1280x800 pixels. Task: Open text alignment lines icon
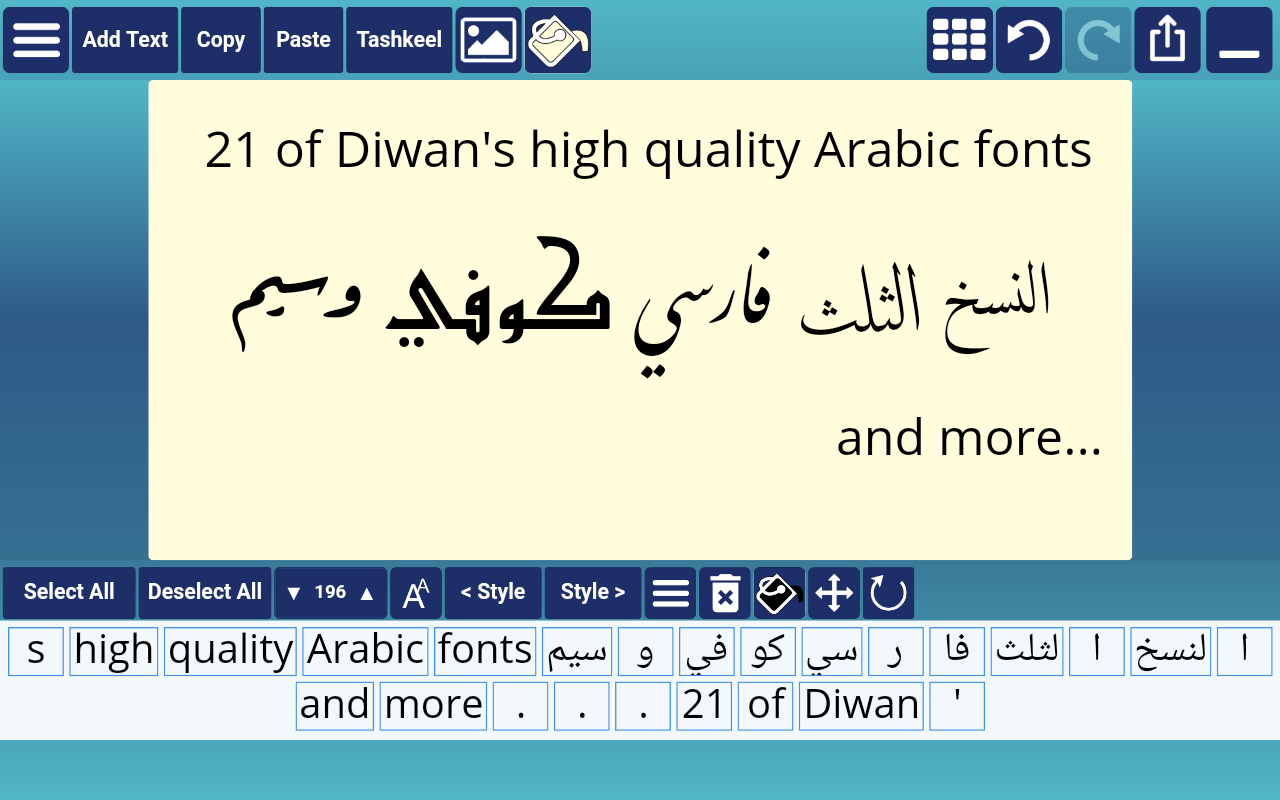pyautogui.click(x=671, y=593)
